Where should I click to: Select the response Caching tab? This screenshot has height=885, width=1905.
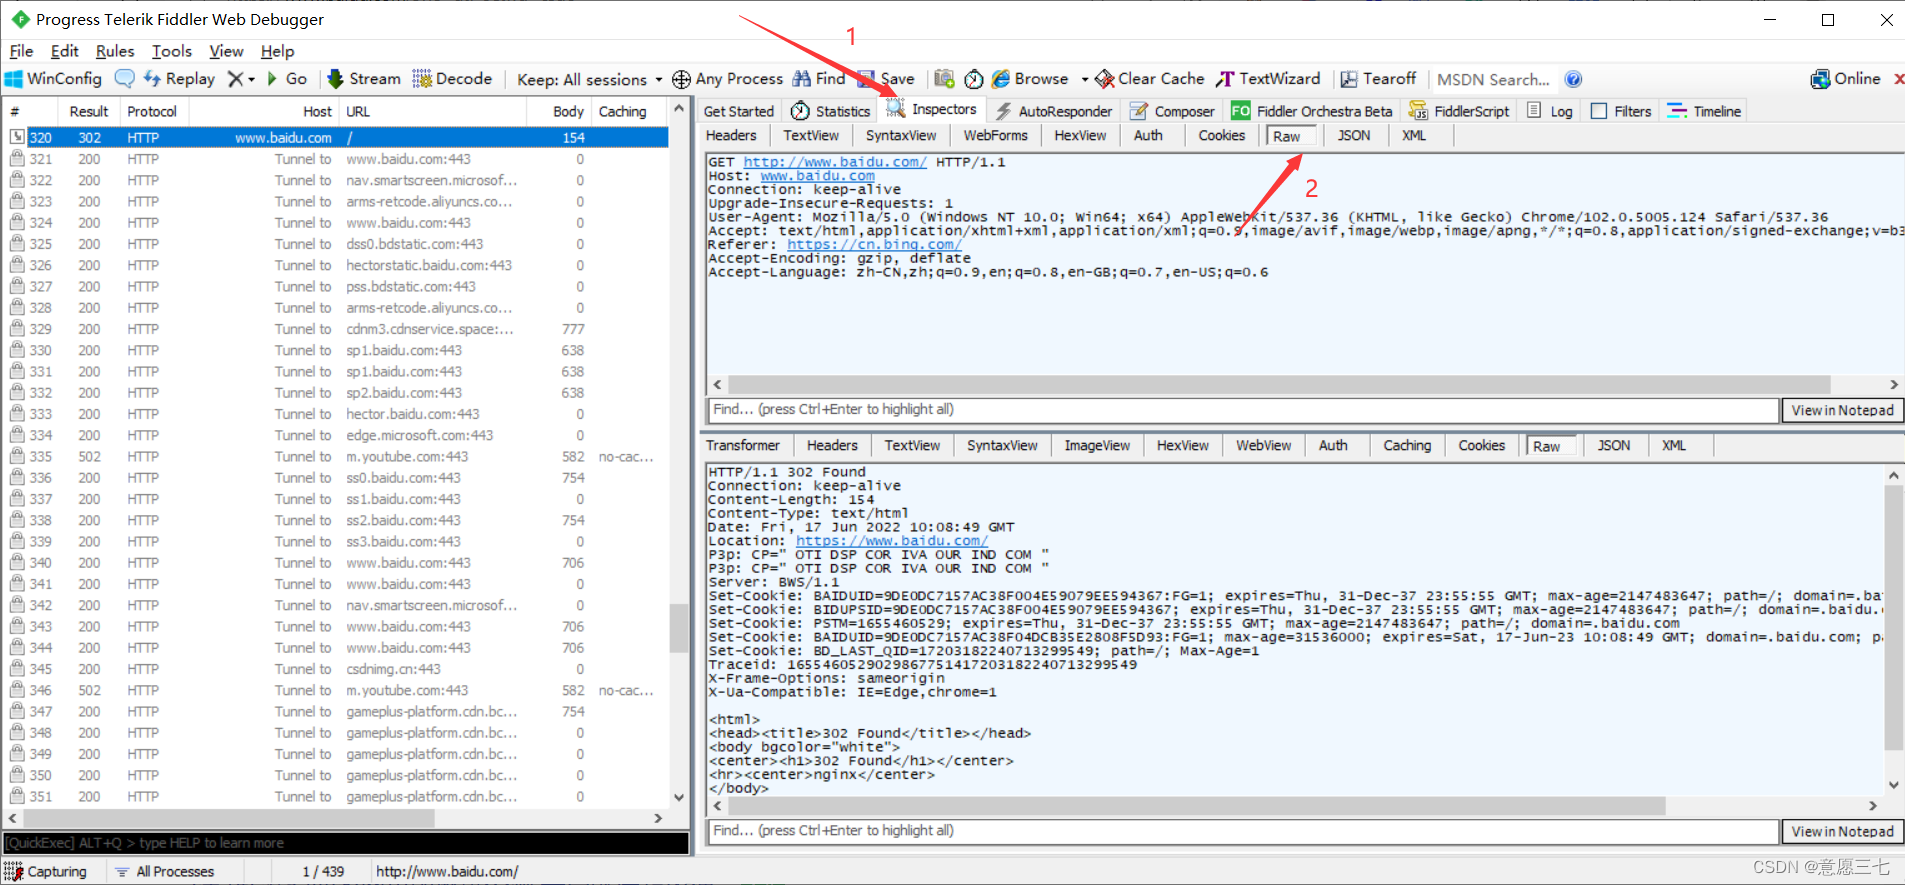tap(1407, 446)
